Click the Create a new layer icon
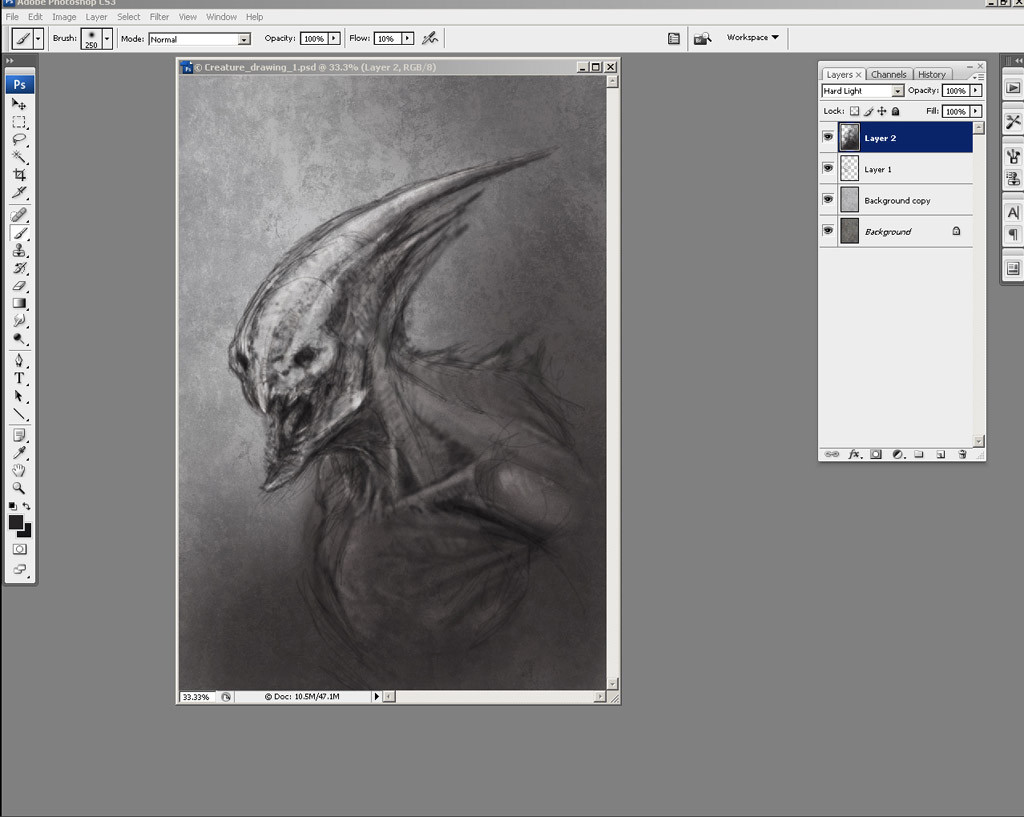The image size is (1024, 817). coord(940,453)
